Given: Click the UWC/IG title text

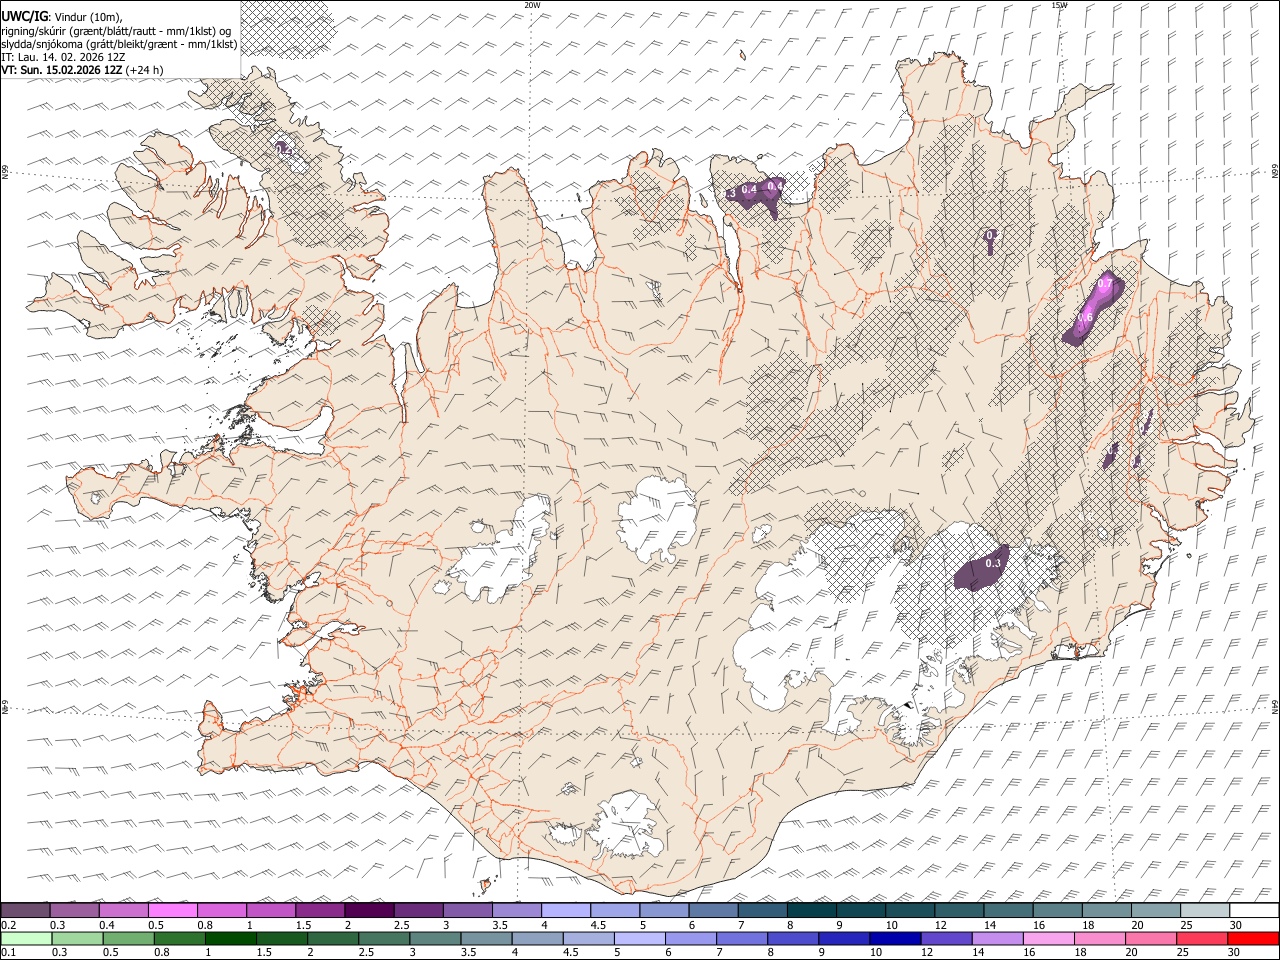Looking at the screenshot, I should click(x=23, y=16).
